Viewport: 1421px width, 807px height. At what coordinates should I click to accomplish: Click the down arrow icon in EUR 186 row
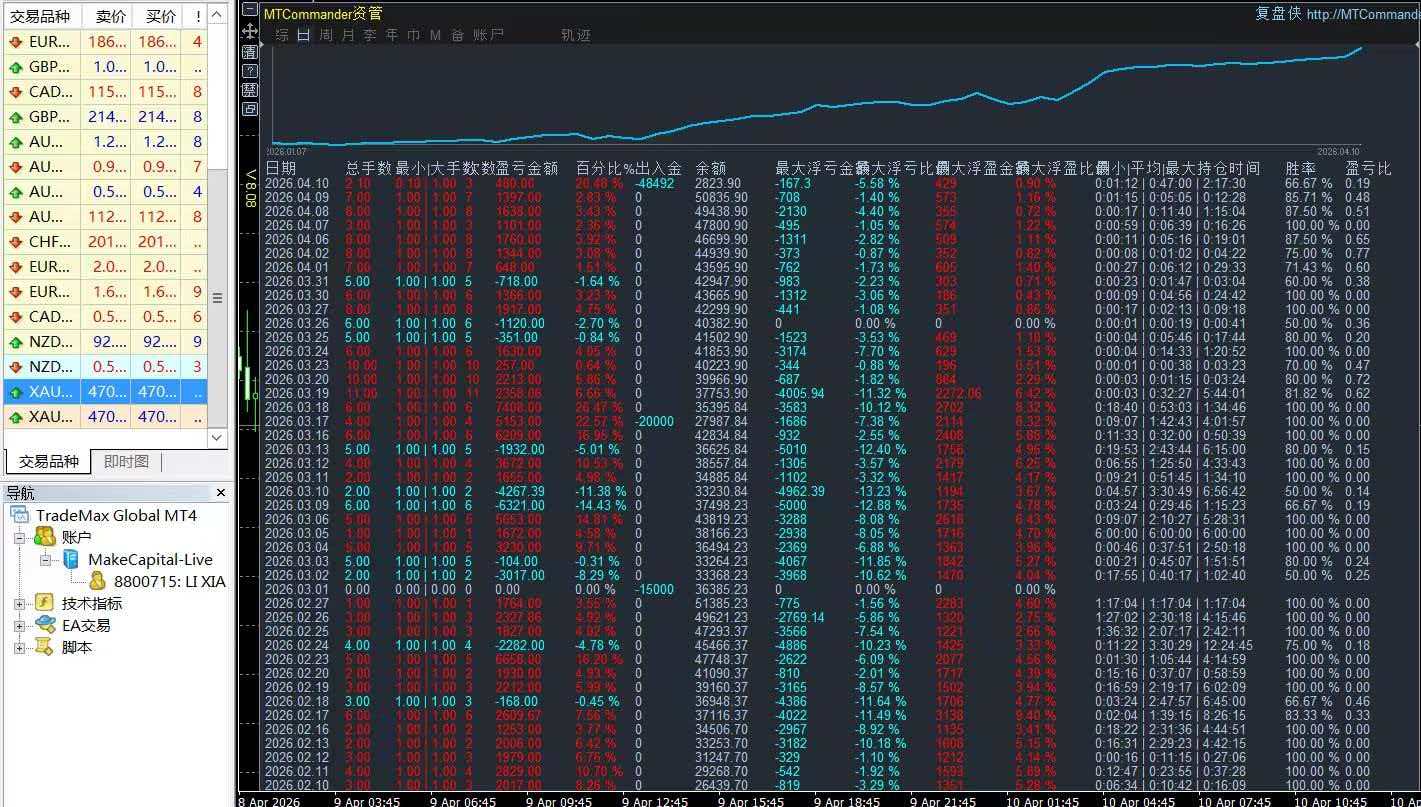pos(15,42)
